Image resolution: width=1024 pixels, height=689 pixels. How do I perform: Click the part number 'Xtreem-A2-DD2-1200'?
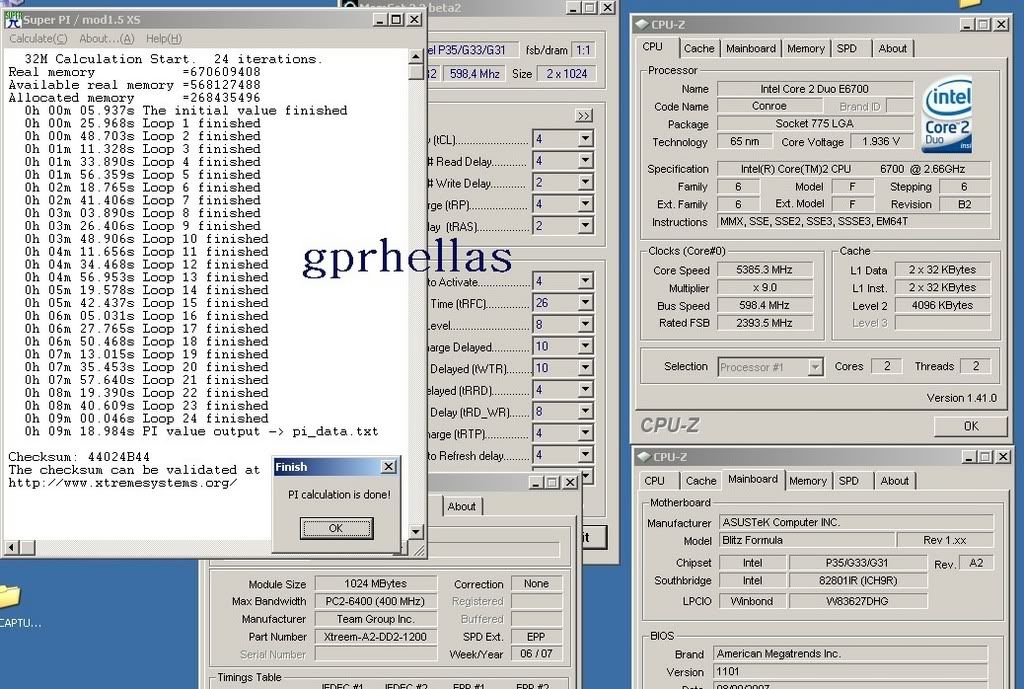[376, 637]
